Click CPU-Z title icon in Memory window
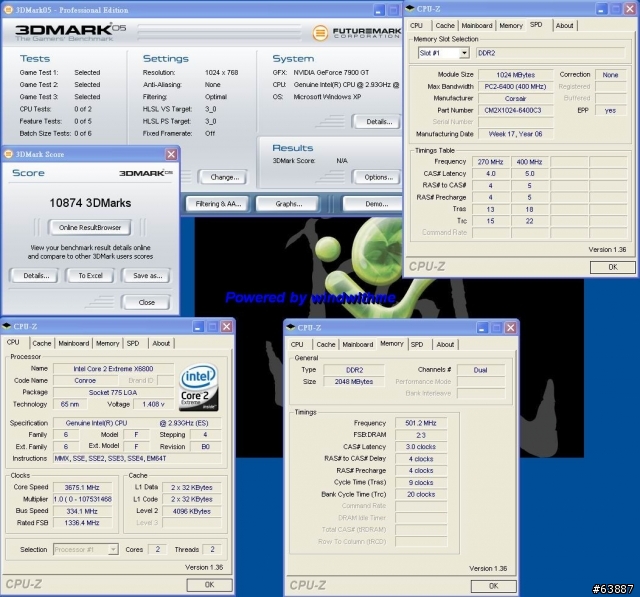The image size is (640, 597). [x=291, y=327]
